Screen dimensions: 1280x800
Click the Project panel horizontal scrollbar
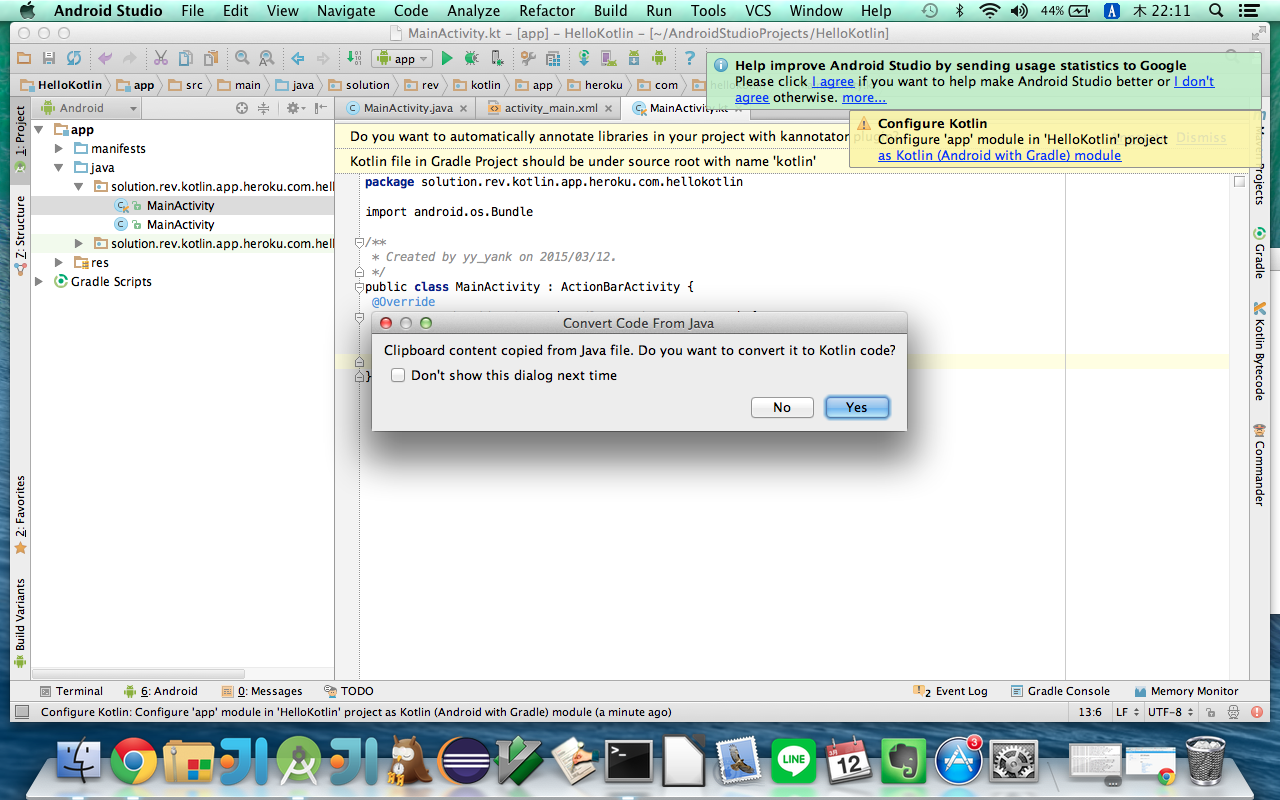coord(139,673)
